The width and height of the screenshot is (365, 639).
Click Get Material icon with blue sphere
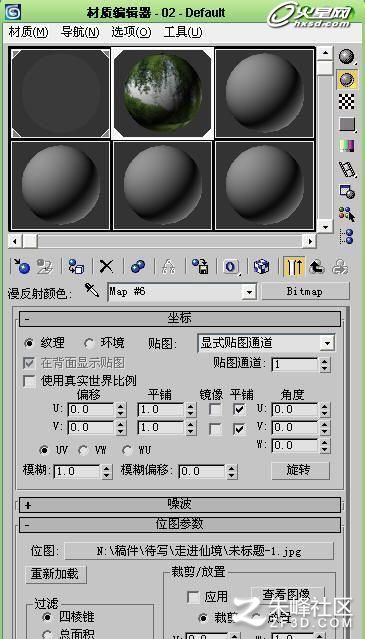click(x=22, y=266)
